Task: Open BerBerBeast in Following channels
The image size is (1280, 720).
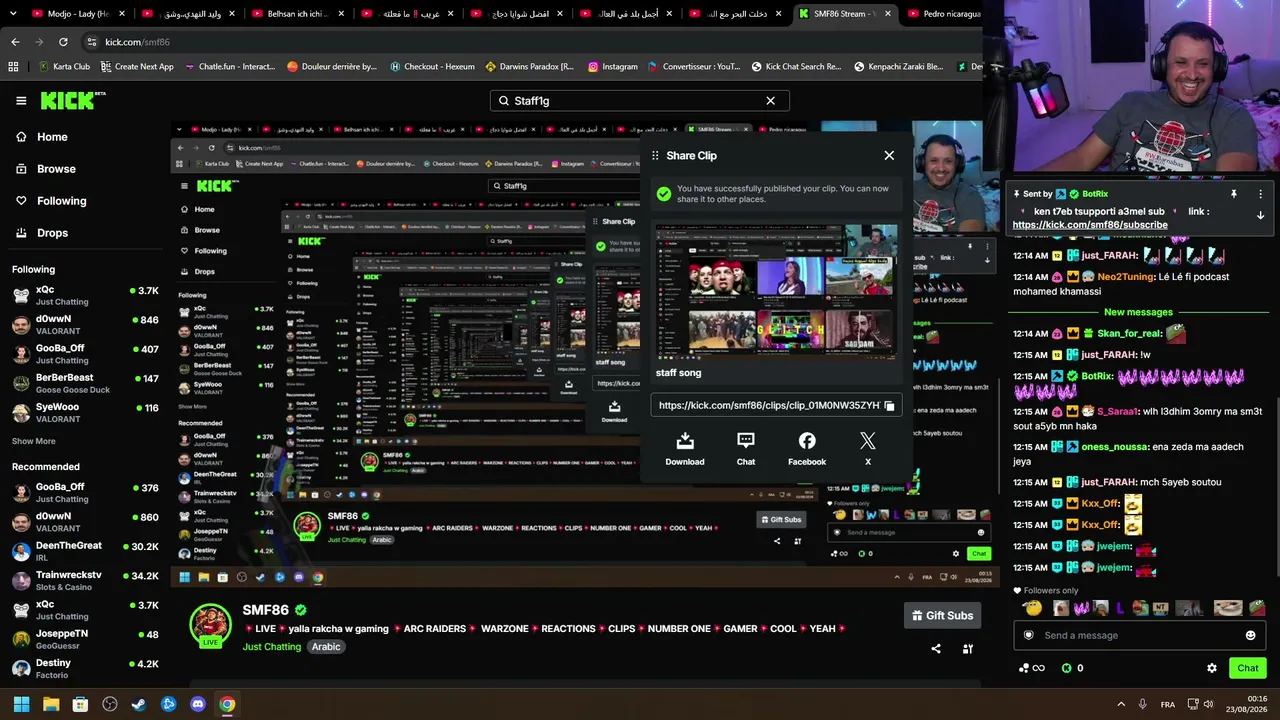Action: (85, 383)
